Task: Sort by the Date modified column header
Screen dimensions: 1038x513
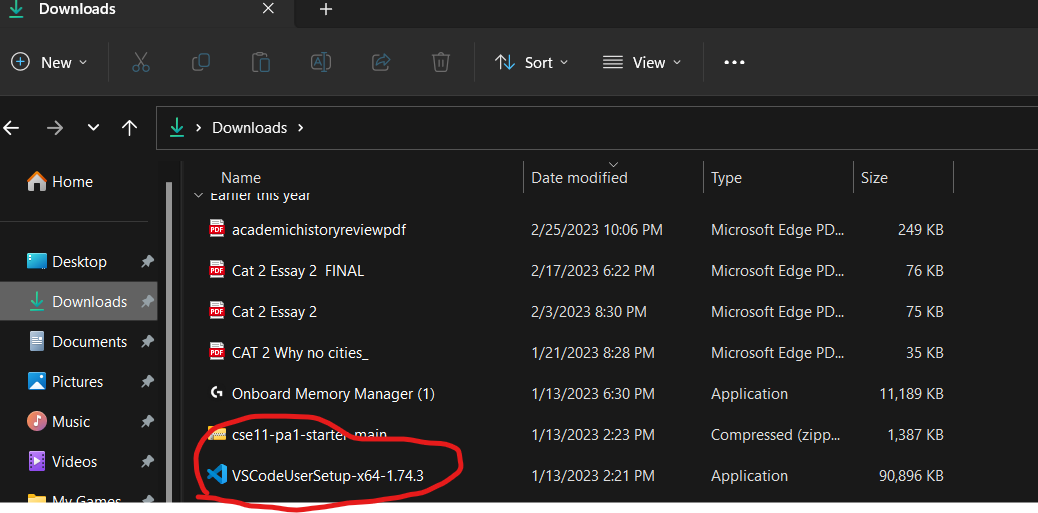Action: [x=579, y=178]
